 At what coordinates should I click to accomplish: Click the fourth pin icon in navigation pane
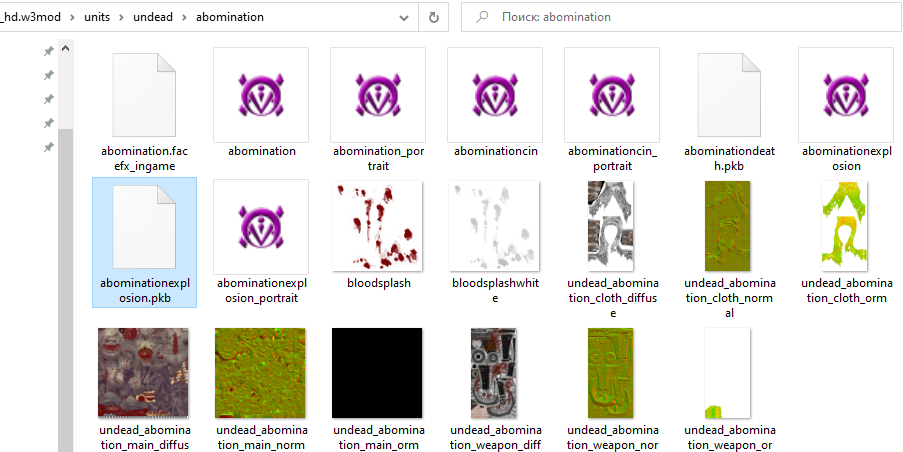(49, 123)
